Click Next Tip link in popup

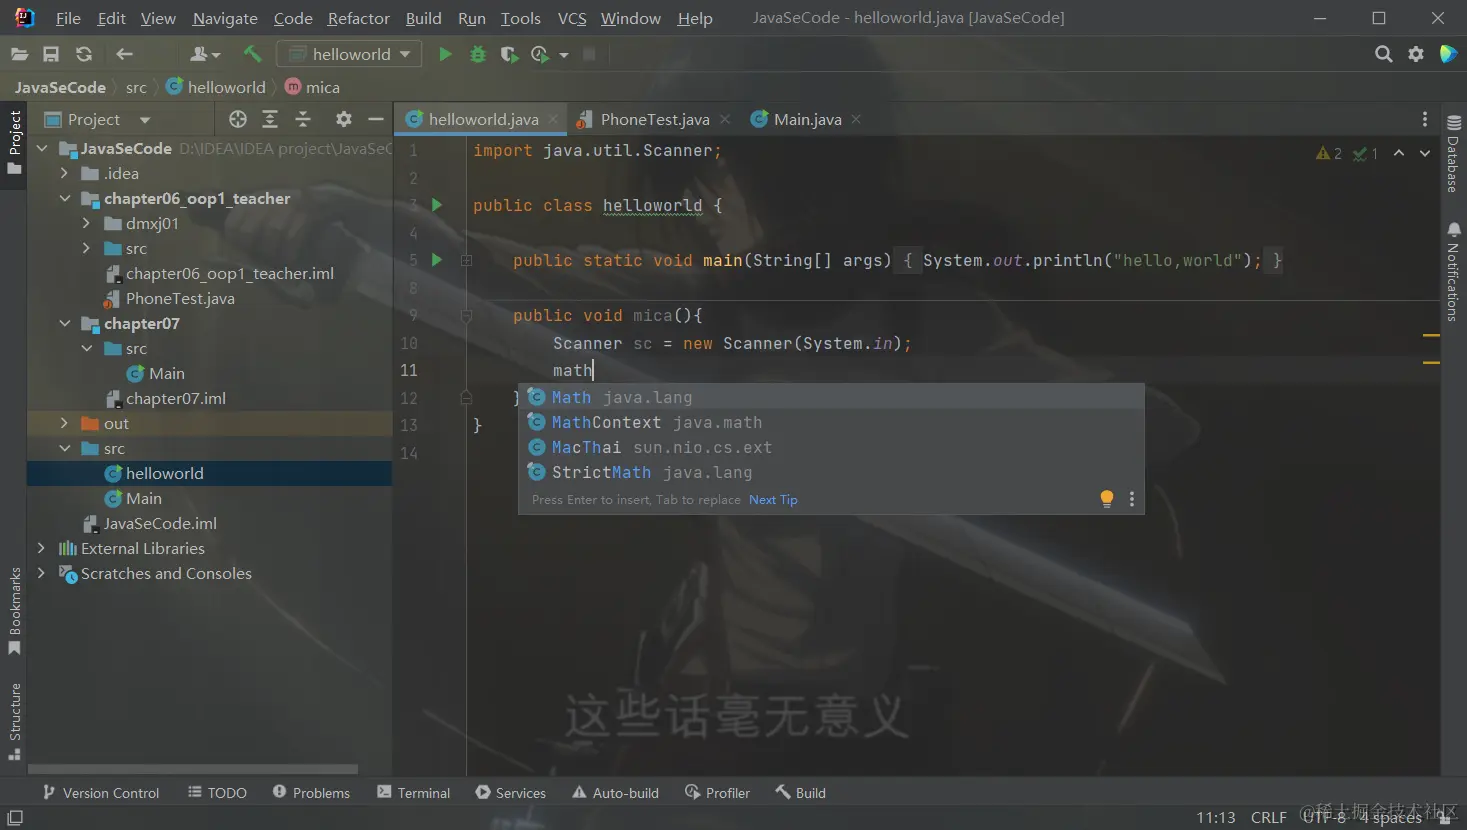tap(773, 499)
